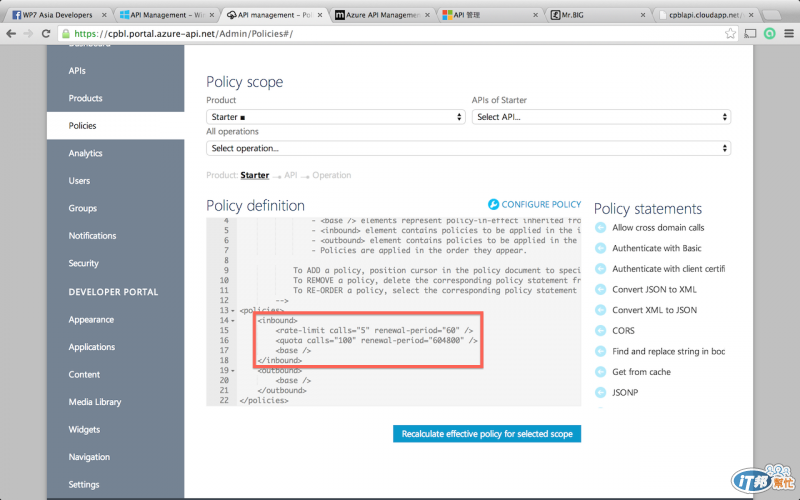Bookmark page with the star icon

tap(730, 34)
